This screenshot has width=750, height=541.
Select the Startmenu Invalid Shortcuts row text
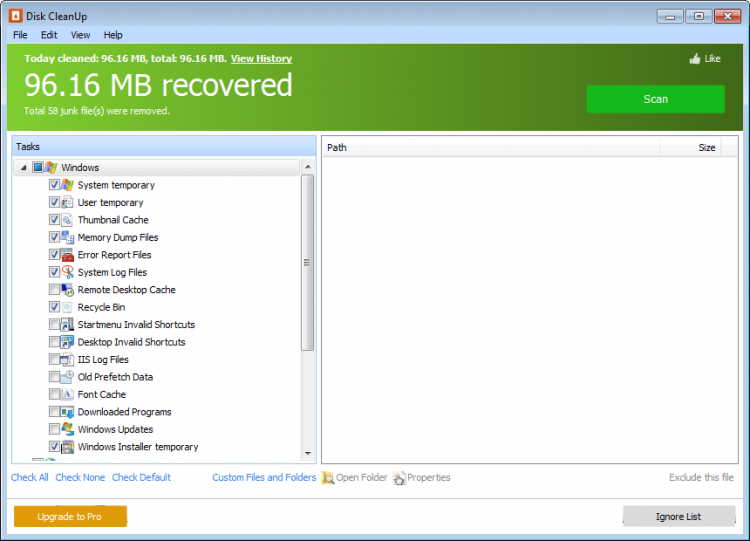point(136,324)
